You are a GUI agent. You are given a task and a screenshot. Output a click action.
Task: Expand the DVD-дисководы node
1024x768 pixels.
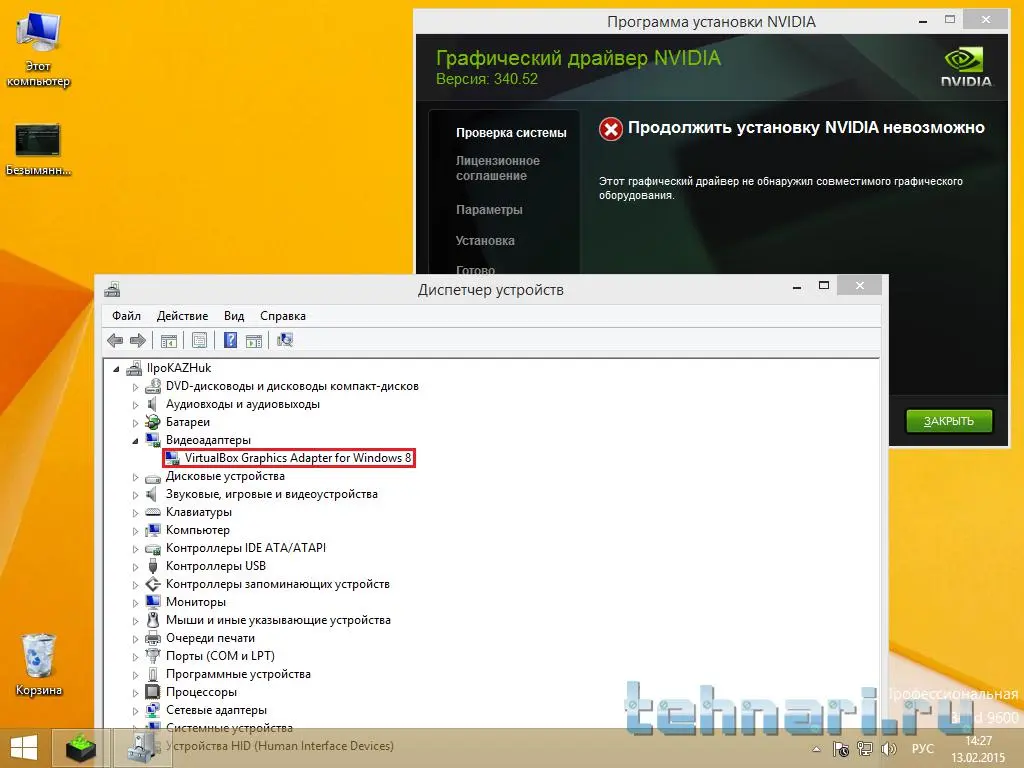[x=136, y=387]
